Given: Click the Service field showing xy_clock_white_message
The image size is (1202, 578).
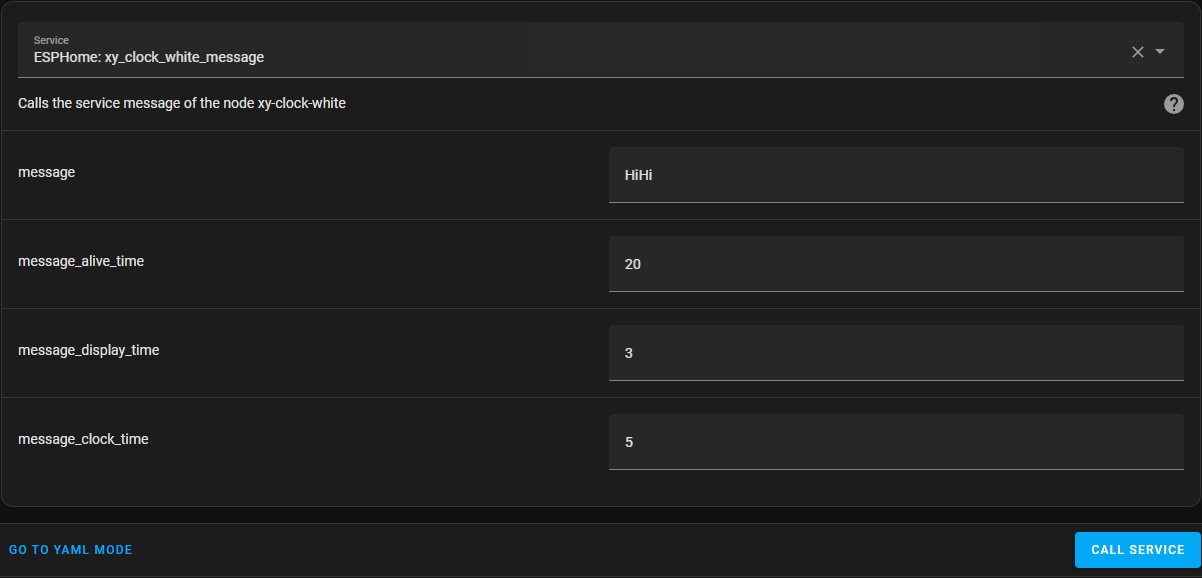Looking at the screenshot, I should tap(601, 50).
